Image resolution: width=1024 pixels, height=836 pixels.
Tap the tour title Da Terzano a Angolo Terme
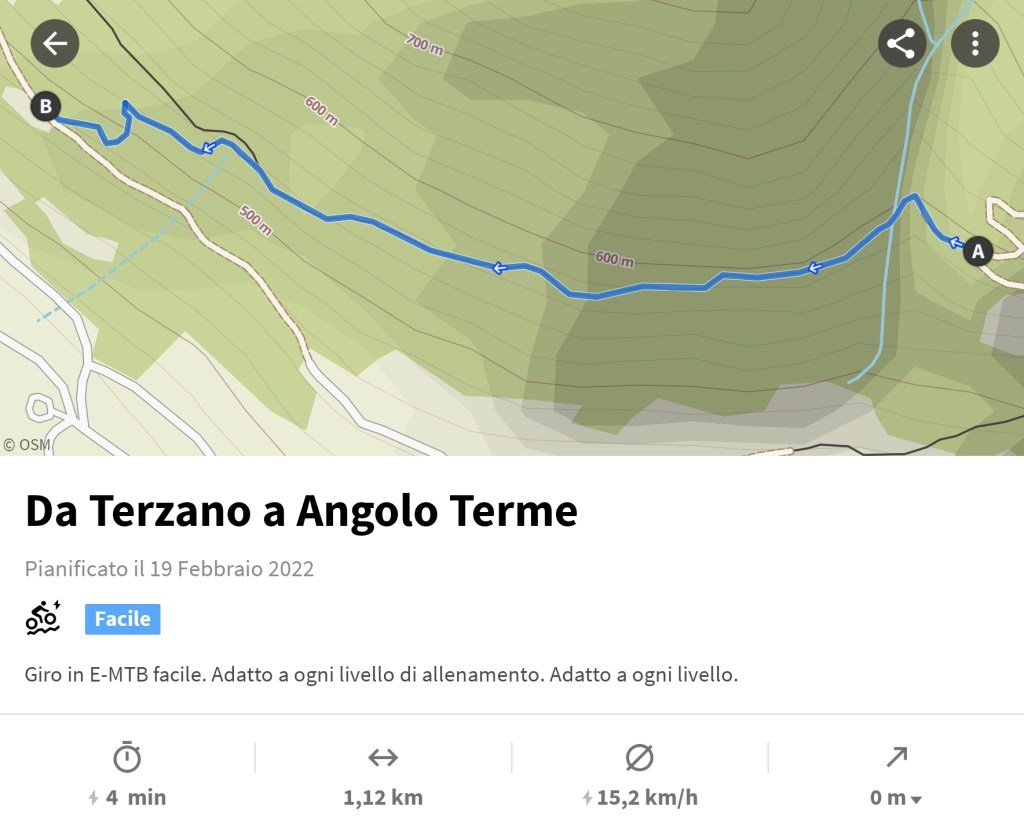(x=301, y=511)
